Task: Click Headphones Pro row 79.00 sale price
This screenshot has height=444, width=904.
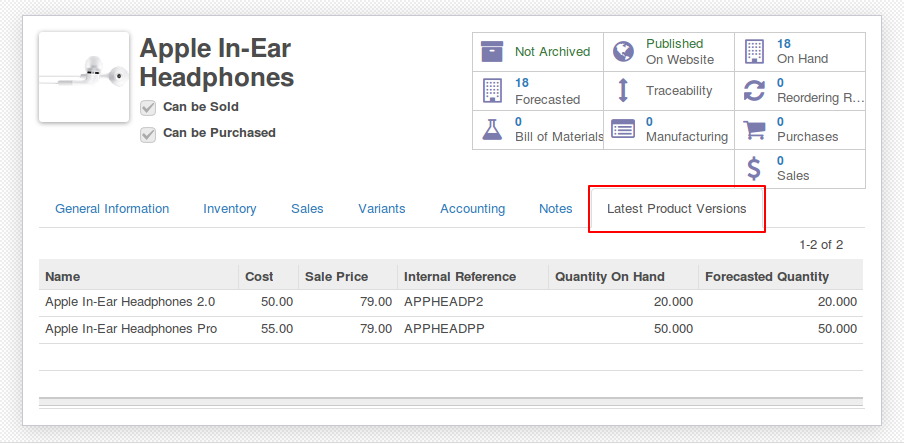Action: [x=376, y=329]
